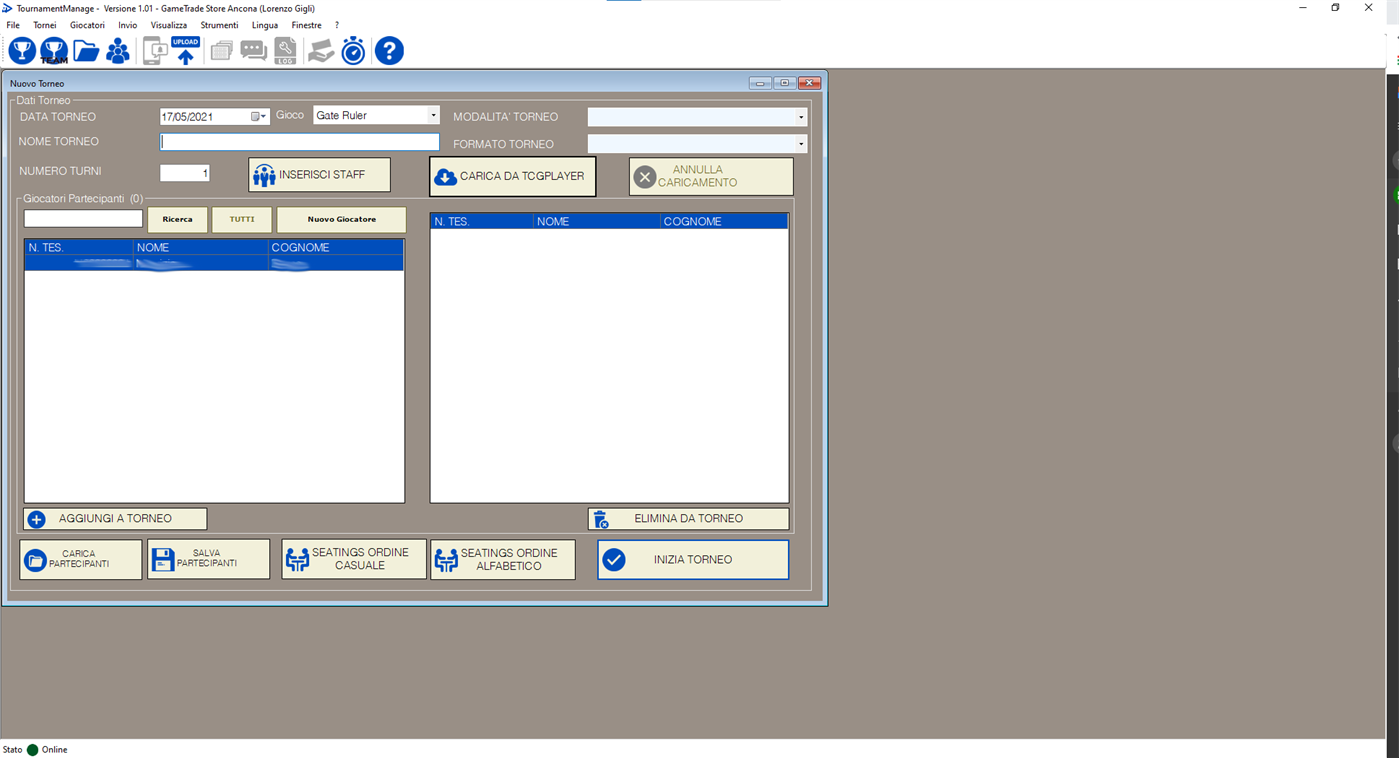Click Seatings Ordine Alfabetico button
This screenshot has width=1399, height=758.
tap(503, 560)
